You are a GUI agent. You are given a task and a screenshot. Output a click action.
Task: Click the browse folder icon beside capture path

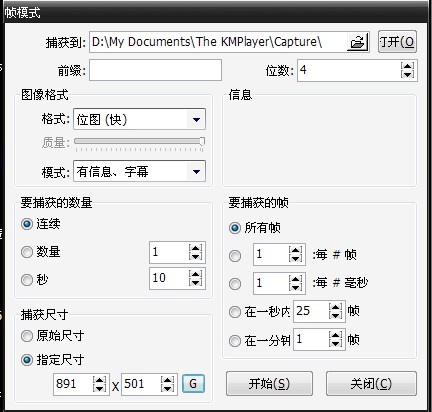(358, 42)
